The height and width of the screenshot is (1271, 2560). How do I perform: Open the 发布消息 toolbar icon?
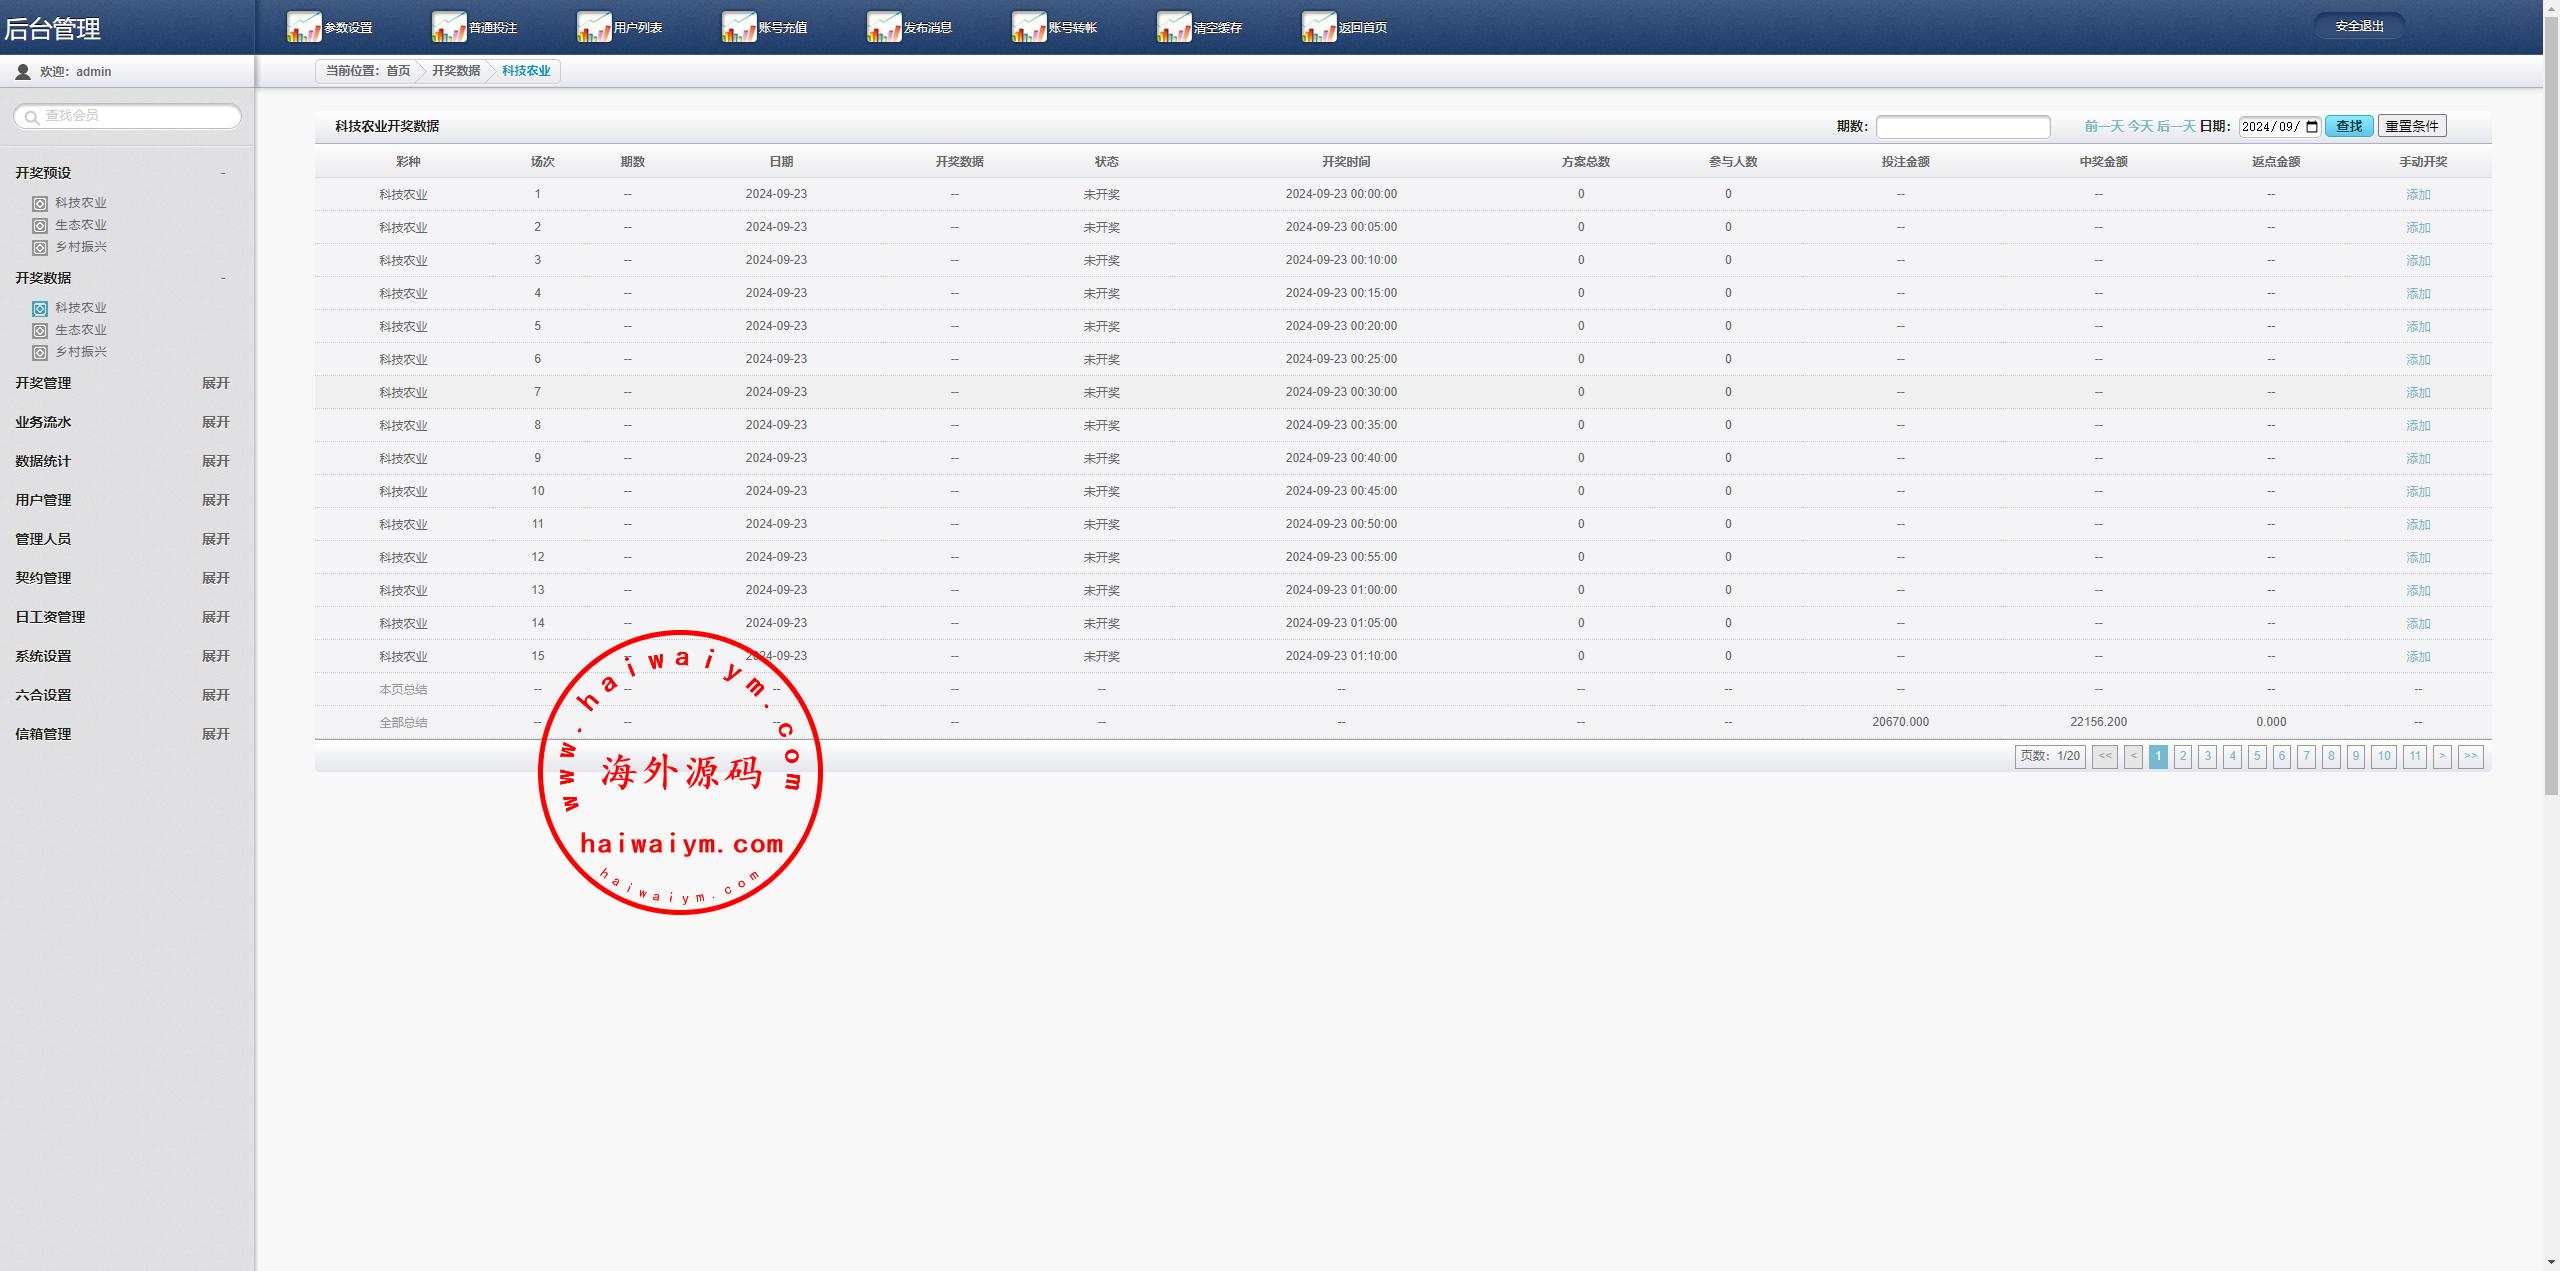click(884, 27)
